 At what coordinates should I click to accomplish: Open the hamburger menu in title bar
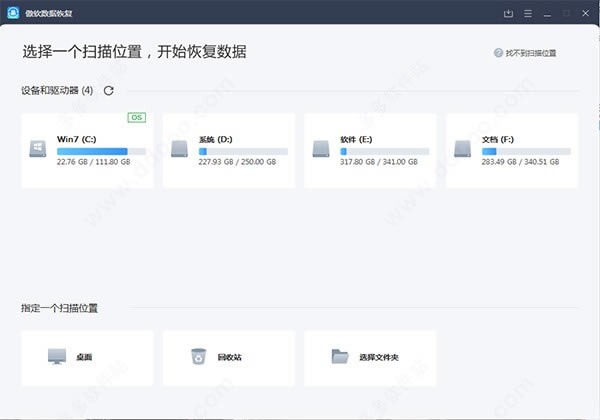pyautogui.click(x=528, y=14)
